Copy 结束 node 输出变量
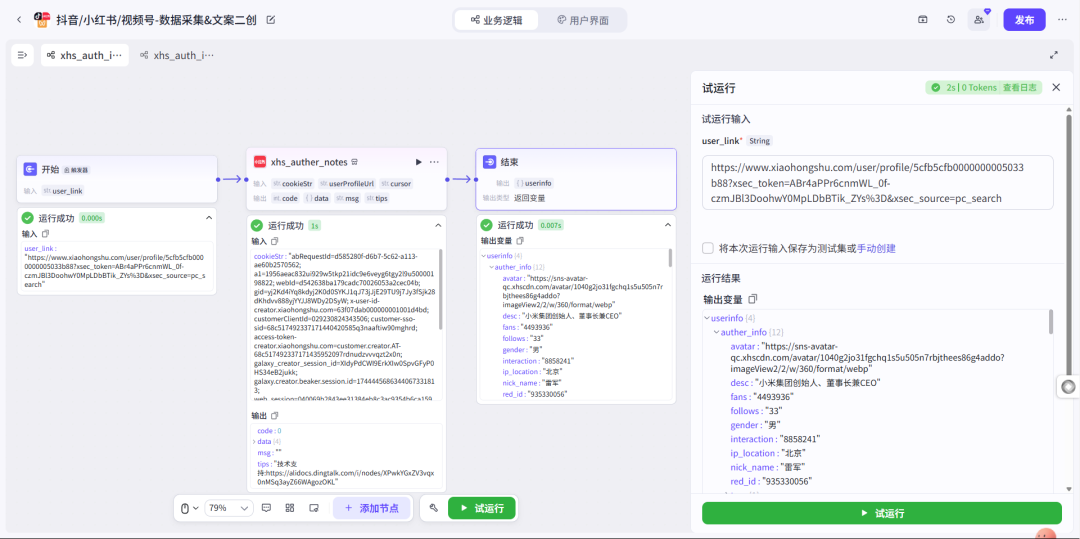Image resolution: width=1080 pixels, height=539 pixels. click(520, 240)
